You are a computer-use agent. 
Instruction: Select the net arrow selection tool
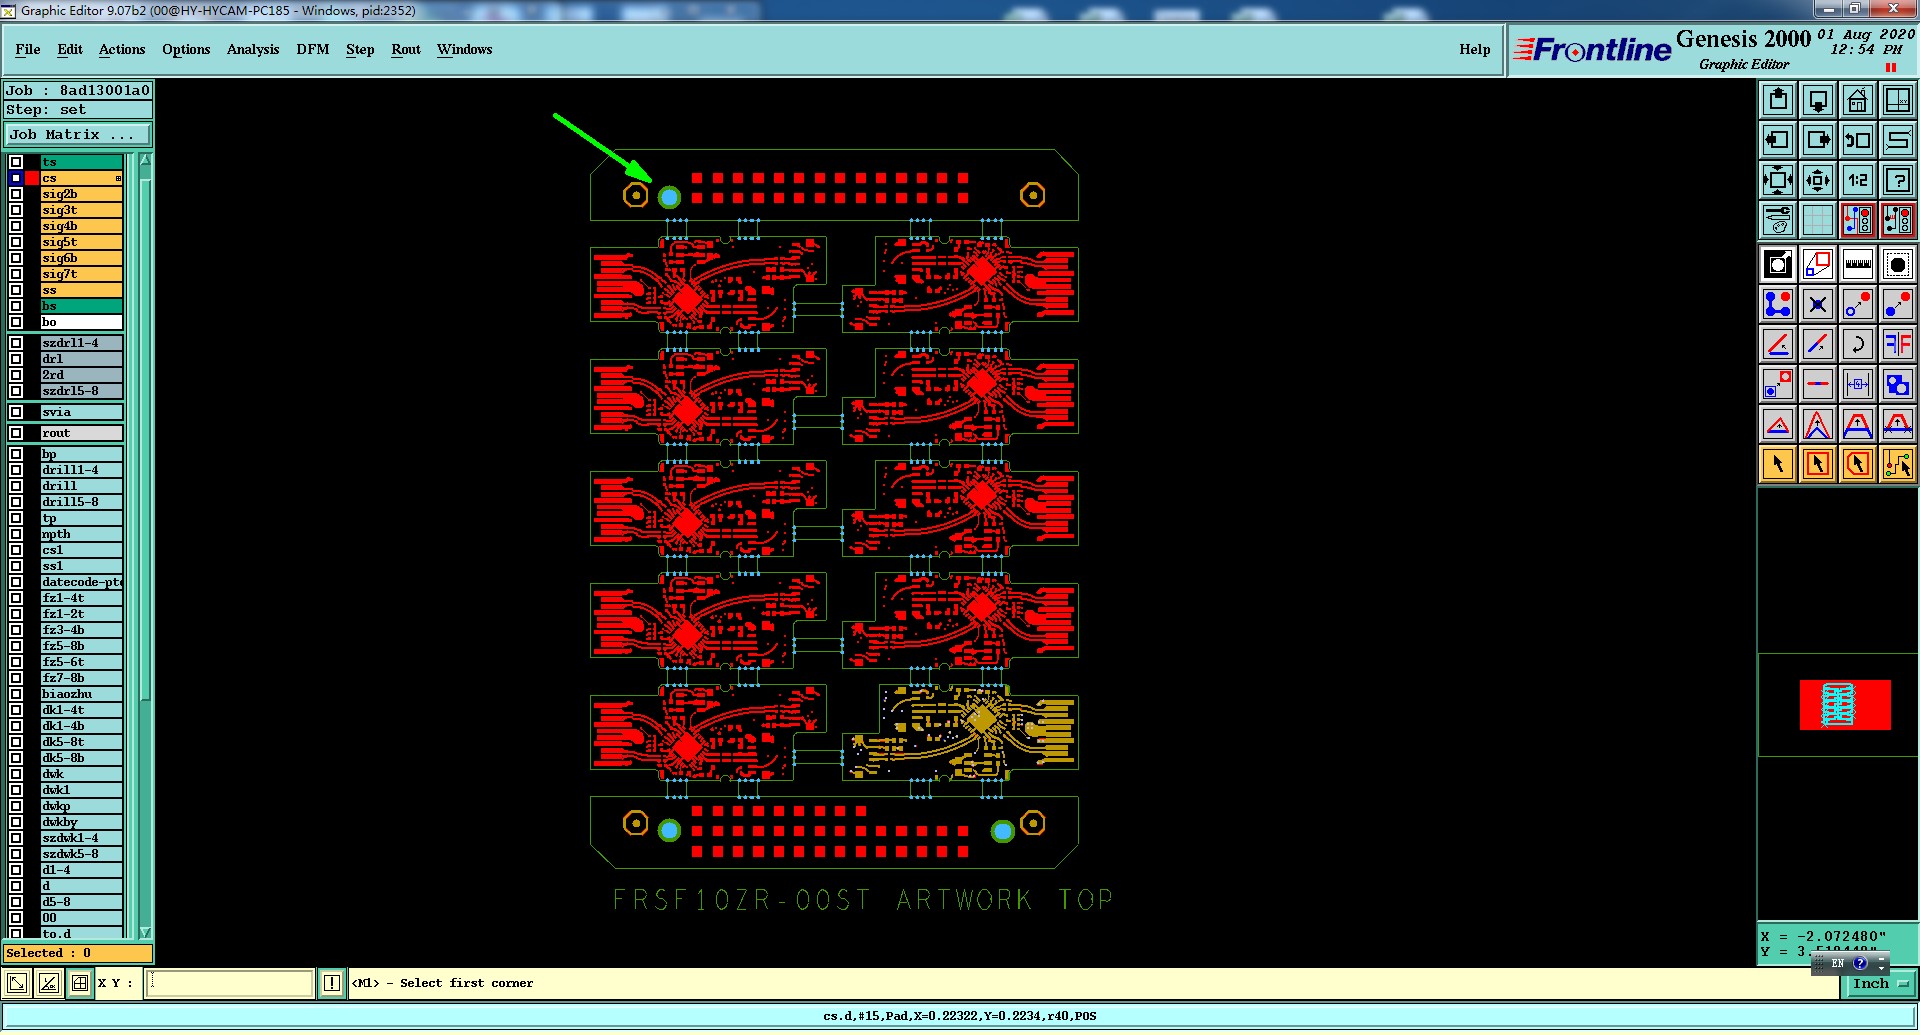point(1897,464)
